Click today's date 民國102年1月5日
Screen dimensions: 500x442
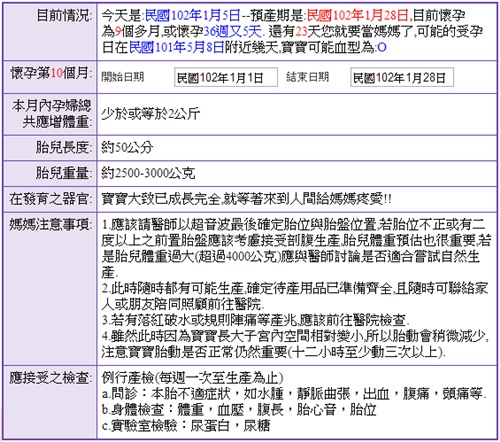pos(193,15)
